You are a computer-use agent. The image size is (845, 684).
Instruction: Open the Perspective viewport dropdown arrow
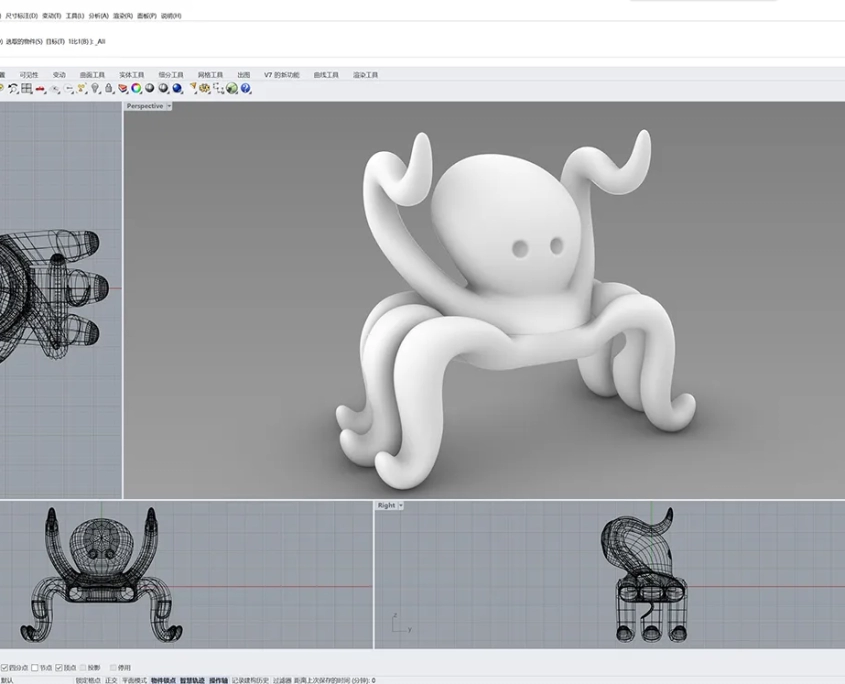pyautogui.click(x=169, y=106)
